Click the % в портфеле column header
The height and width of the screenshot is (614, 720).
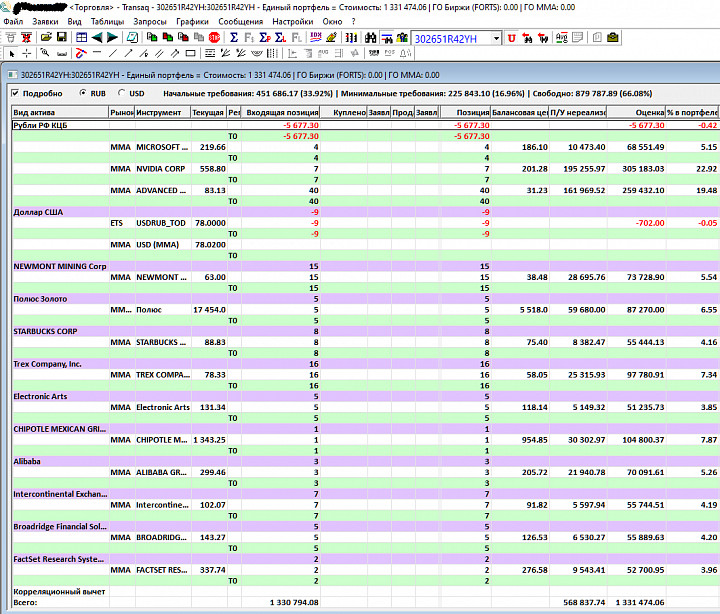[692, 112]
